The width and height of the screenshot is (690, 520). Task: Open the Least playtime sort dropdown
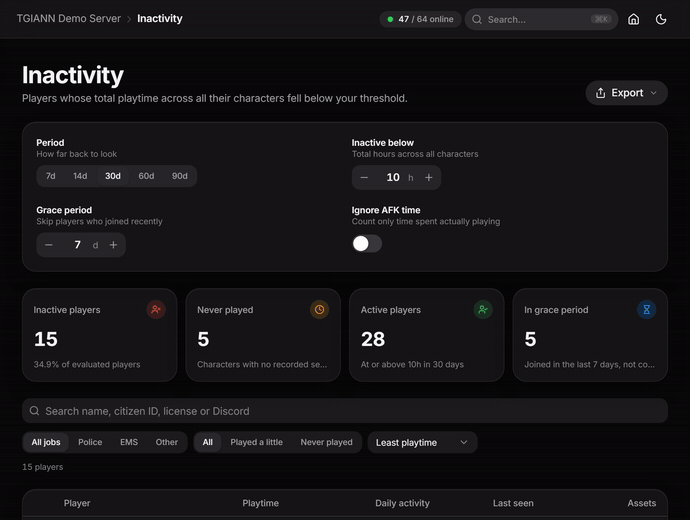[422, 442]
